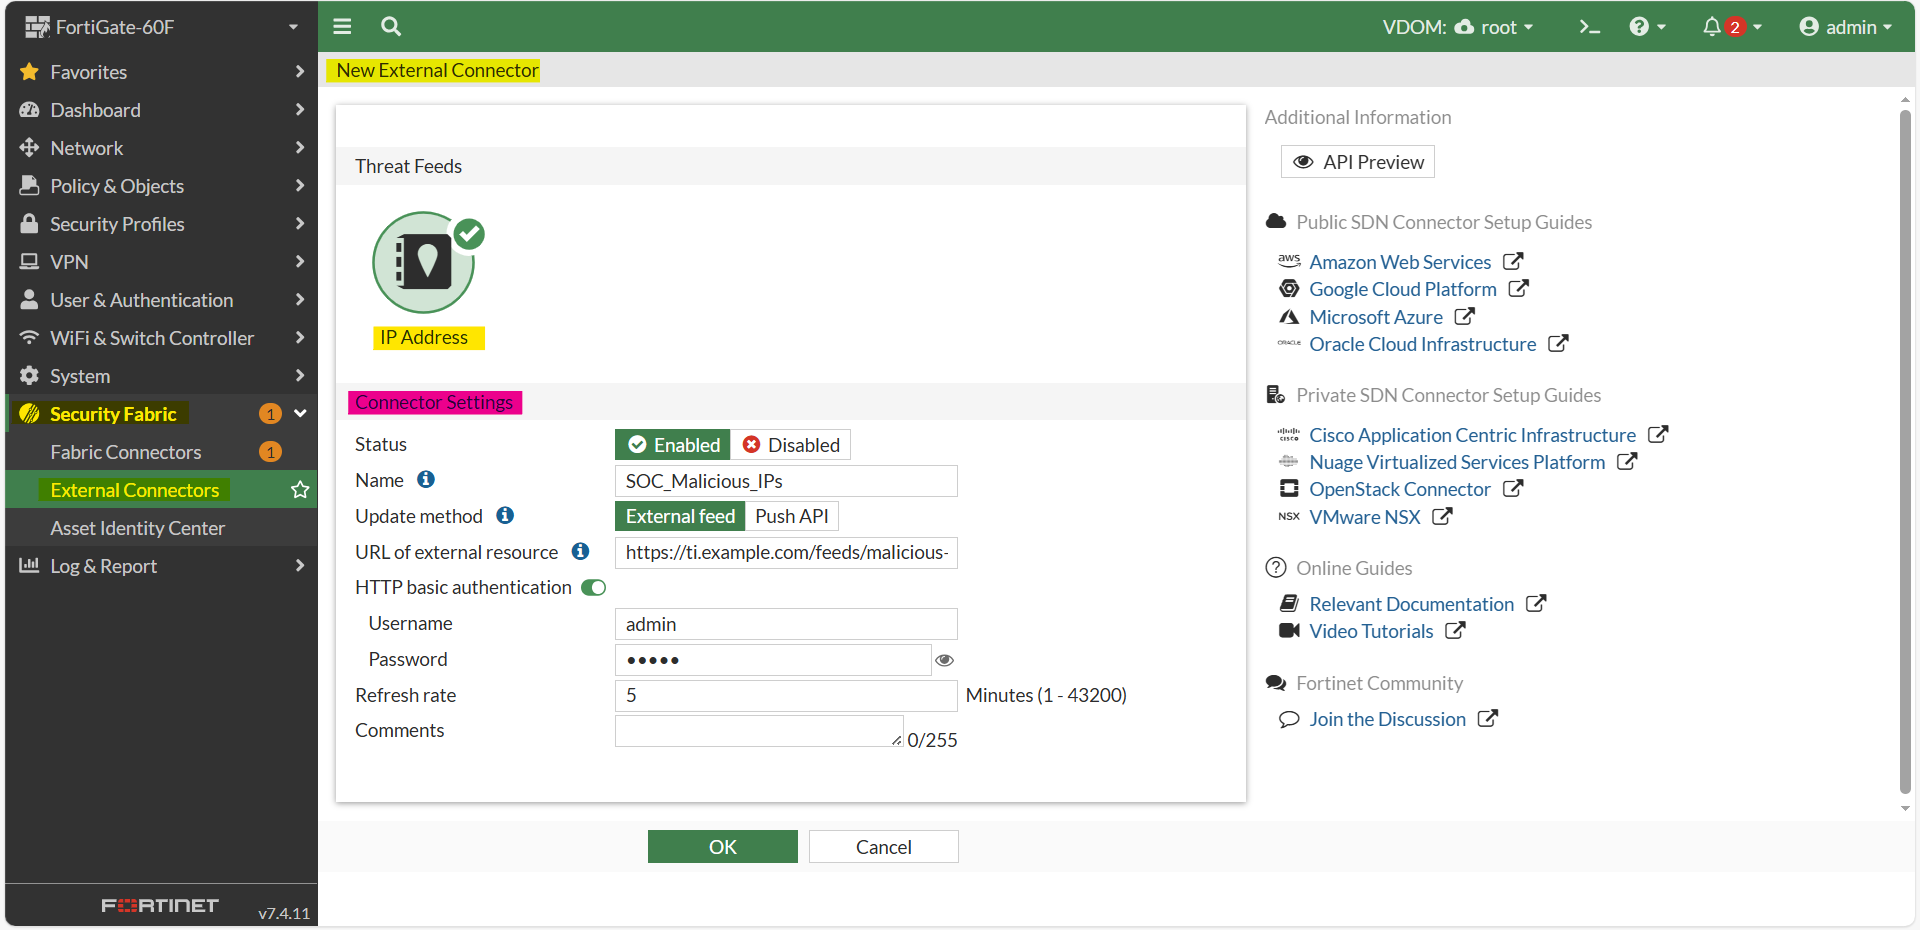Open Nuage Virtualized Services external link icon
The width and height of the screenshot is (1920, 930).
[1627, 462]
